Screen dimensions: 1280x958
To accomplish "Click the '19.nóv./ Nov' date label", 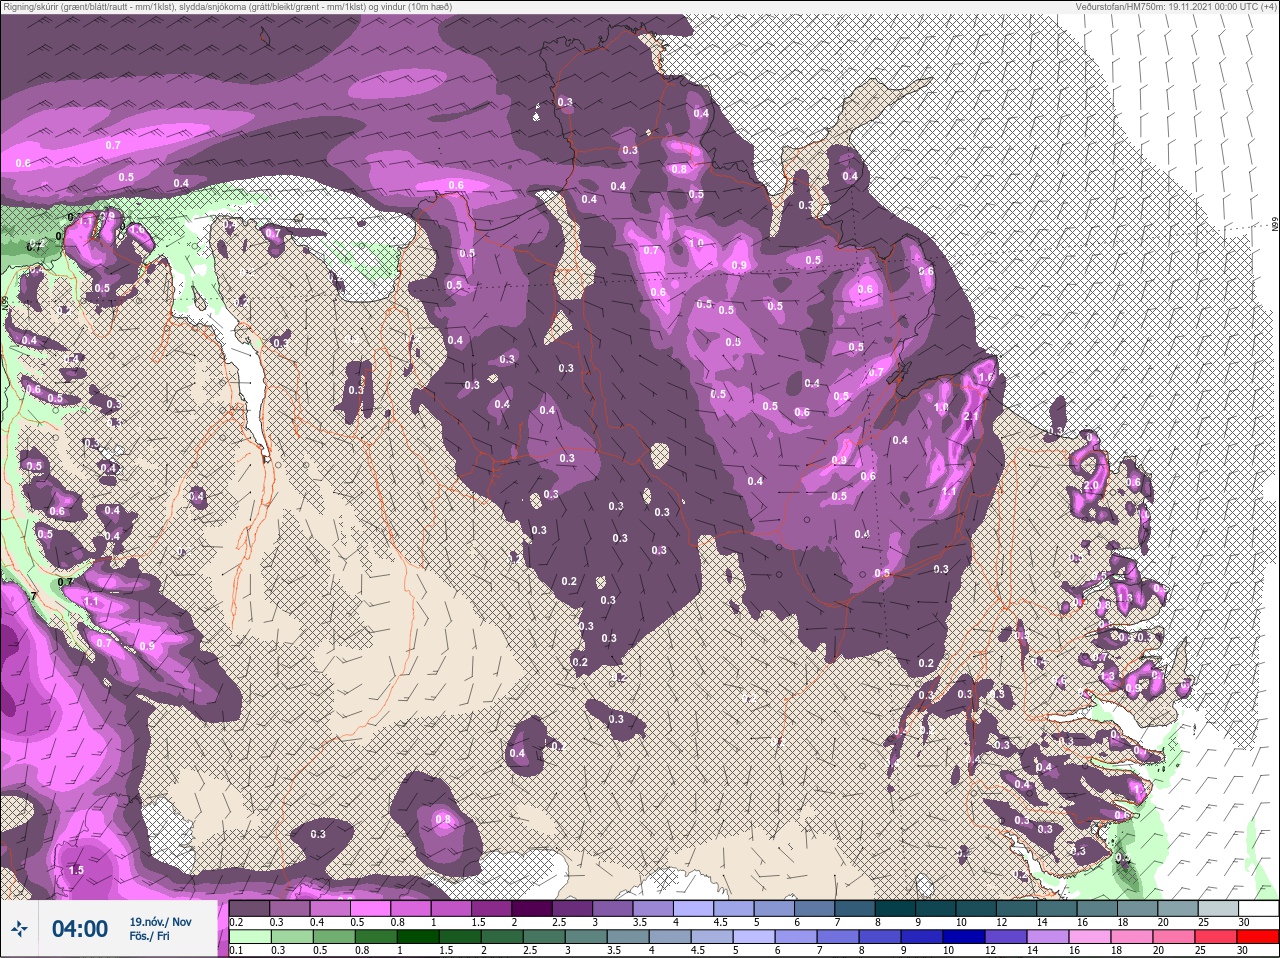I will coord(160,921).
